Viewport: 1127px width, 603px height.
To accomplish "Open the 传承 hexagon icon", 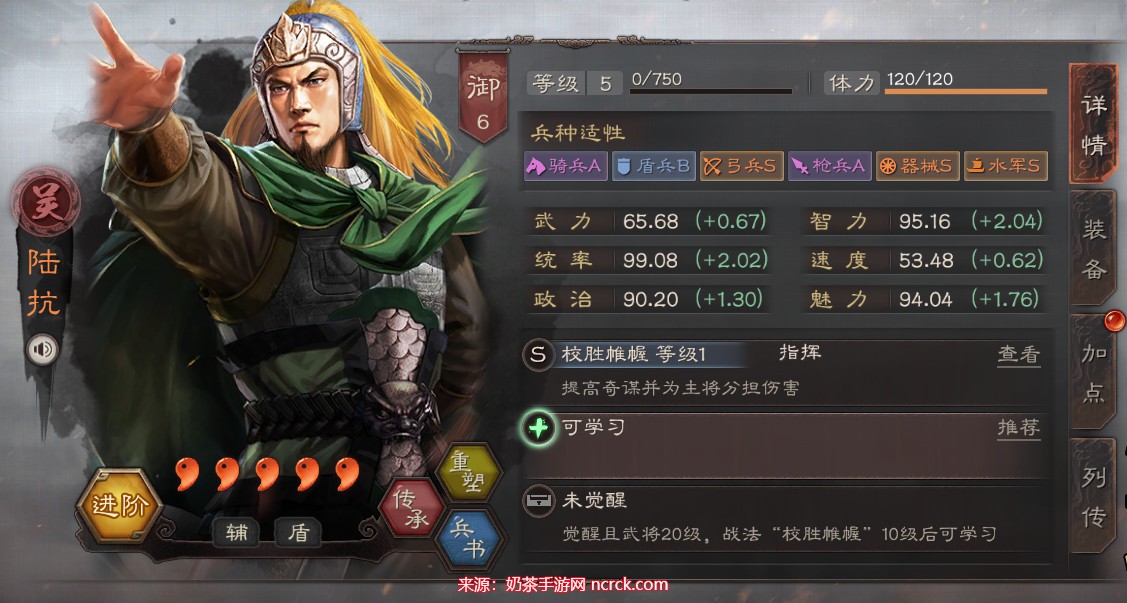I will tap(412, 508).
